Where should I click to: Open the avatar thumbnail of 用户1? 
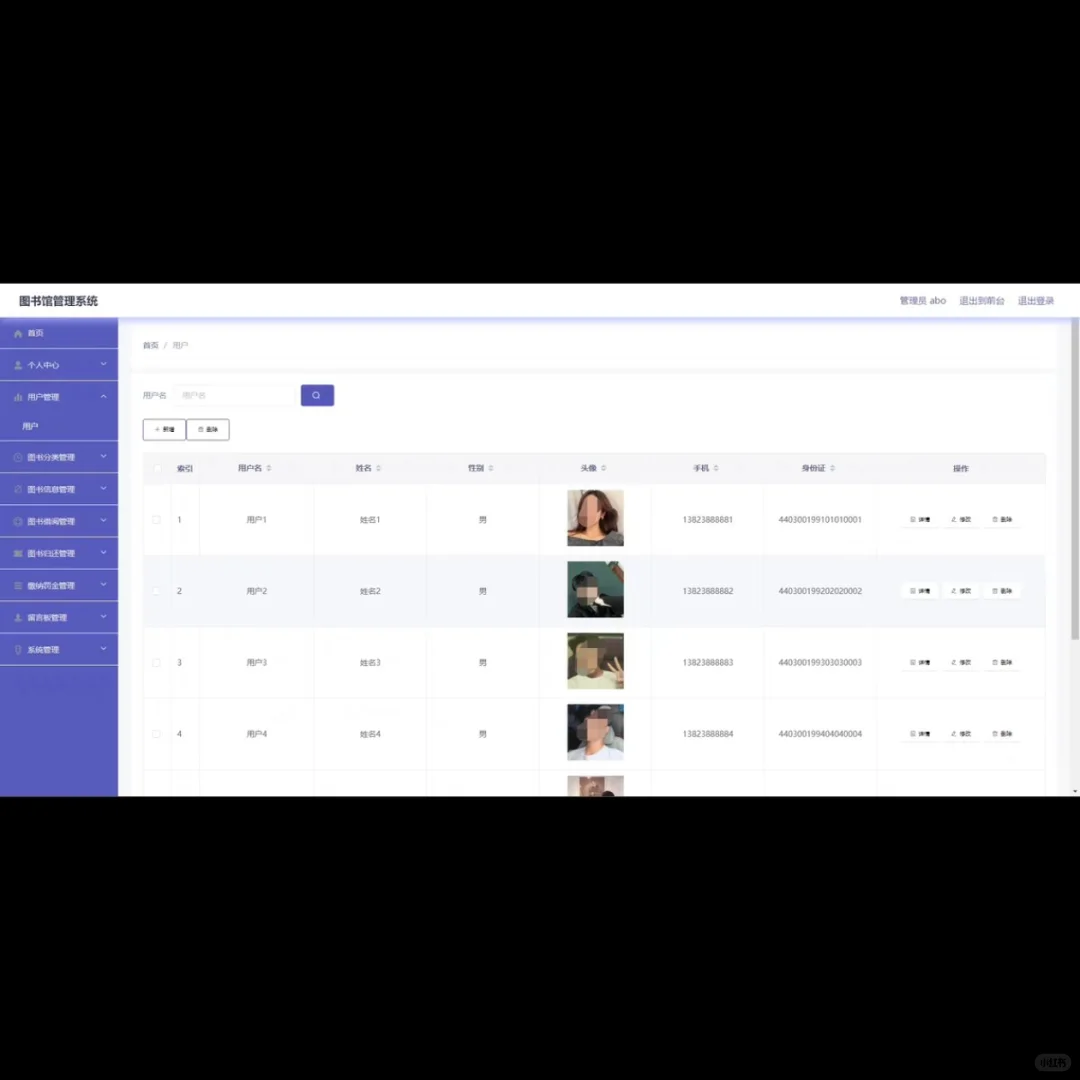point(595,518)
